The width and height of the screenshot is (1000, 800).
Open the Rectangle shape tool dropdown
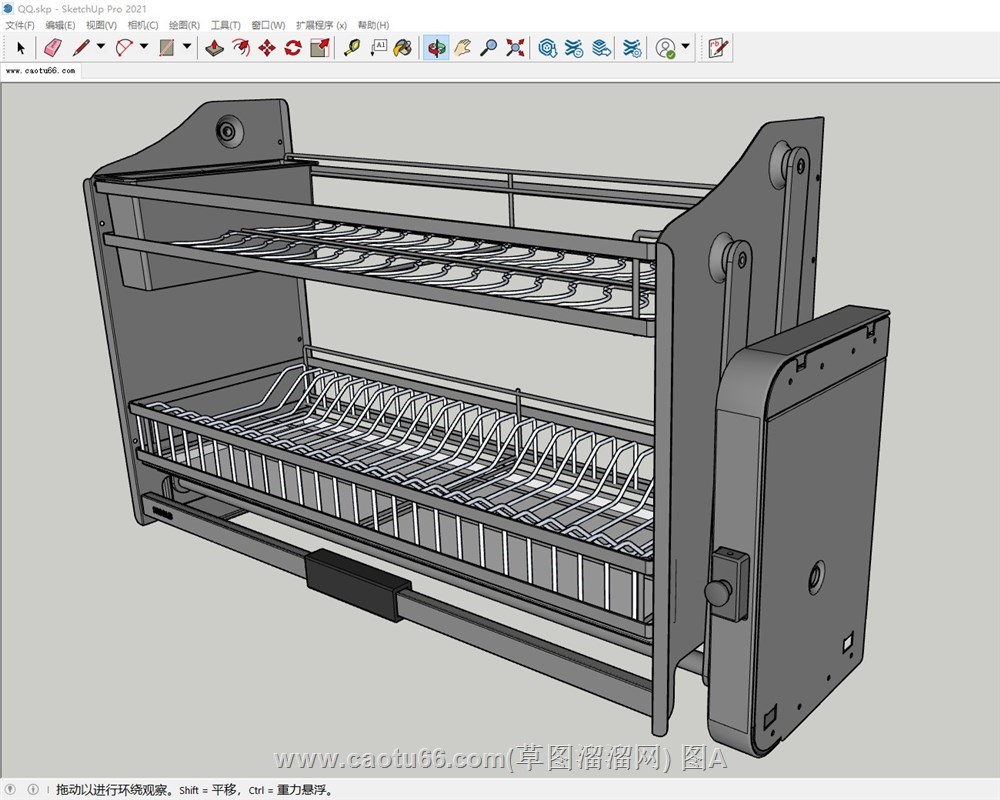[x=187, y=47]
